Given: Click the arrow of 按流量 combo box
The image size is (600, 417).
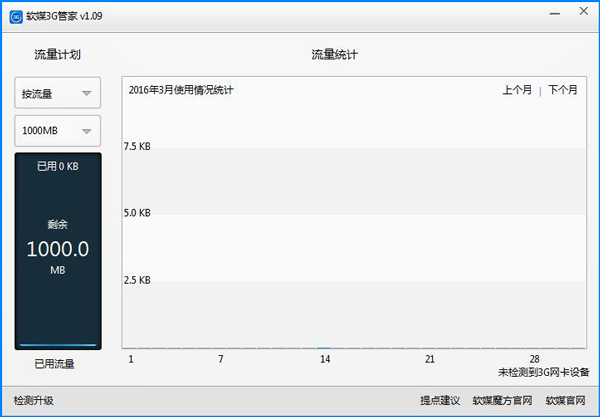Looking at the screenshot, I should point(87,93).
